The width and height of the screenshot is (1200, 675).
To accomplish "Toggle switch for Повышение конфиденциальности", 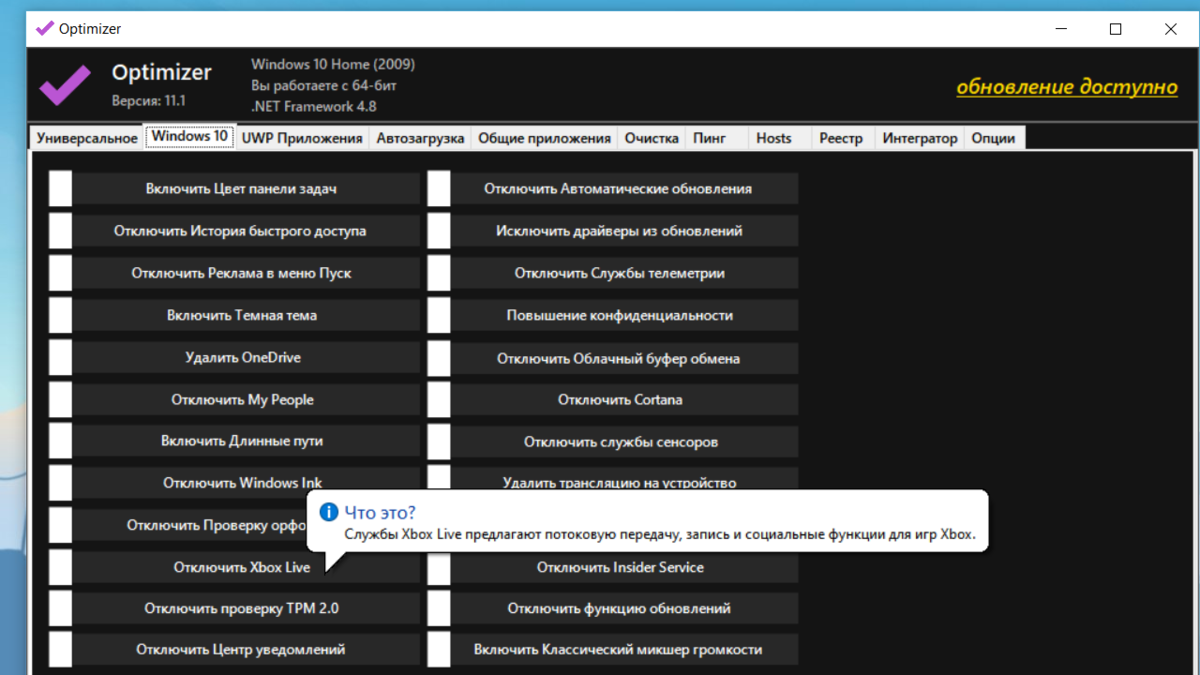I will [439, 315].
